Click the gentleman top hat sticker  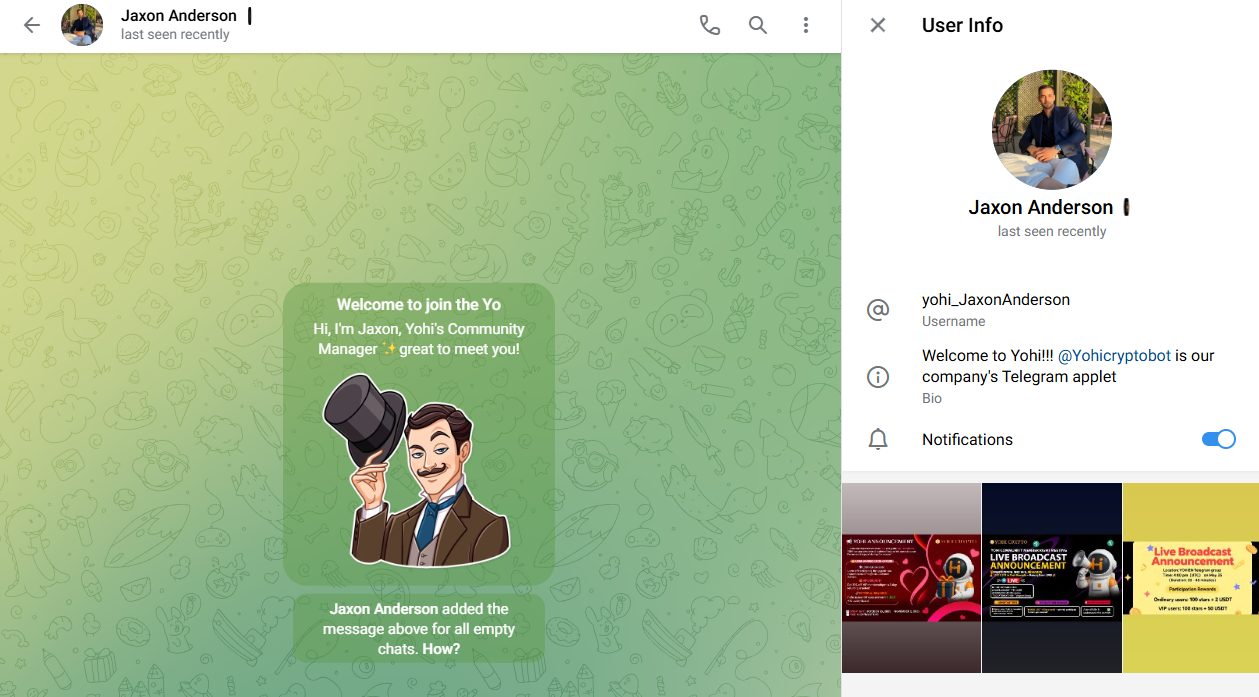point(416,470)
